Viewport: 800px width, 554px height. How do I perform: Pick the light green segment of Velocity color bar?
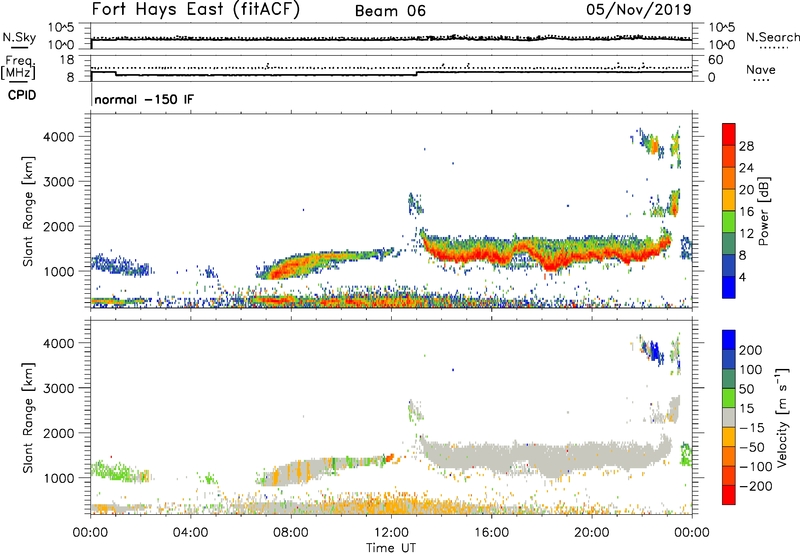(729, 398)
